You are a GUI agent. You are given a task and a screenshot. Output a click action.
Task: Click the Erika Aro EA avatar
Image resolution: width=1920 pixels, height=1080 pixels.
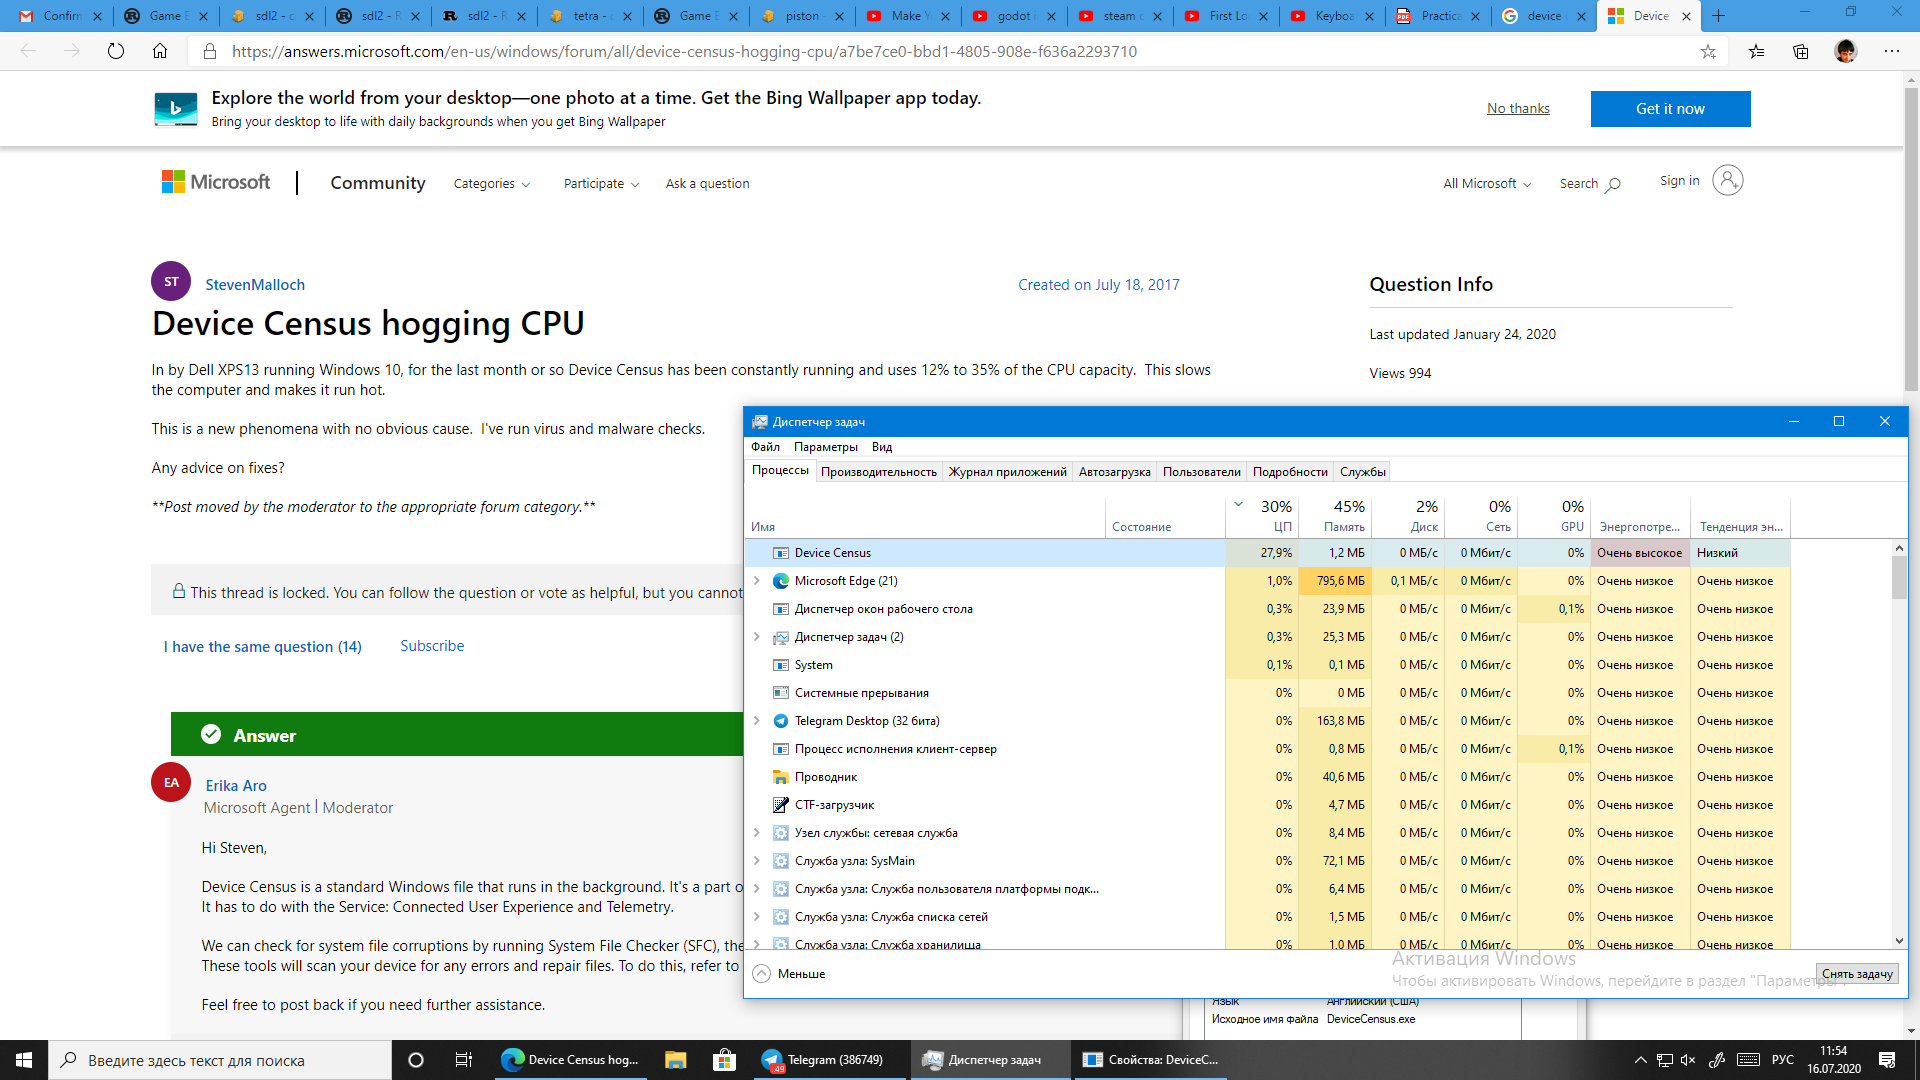171,782
